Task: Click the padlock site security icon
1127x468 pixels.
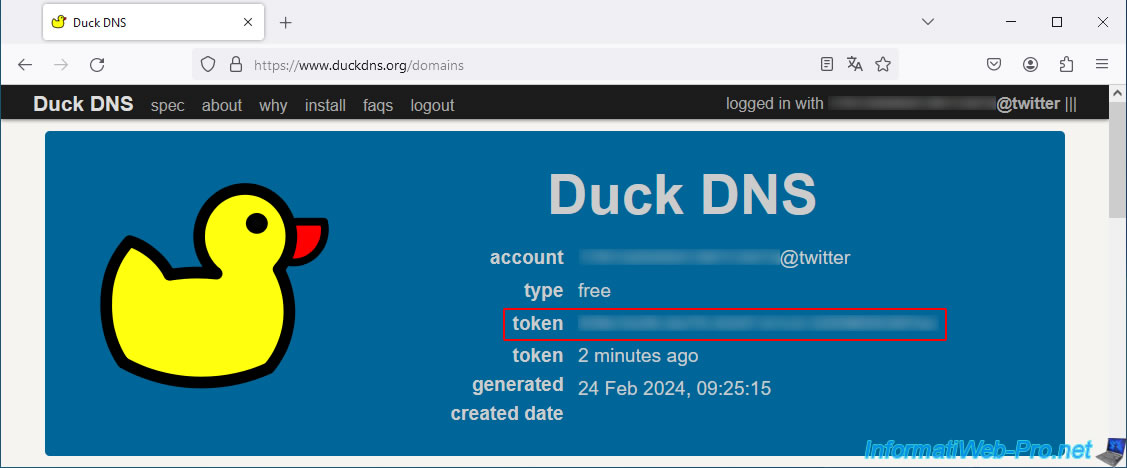Action: [x=236, y=65]
